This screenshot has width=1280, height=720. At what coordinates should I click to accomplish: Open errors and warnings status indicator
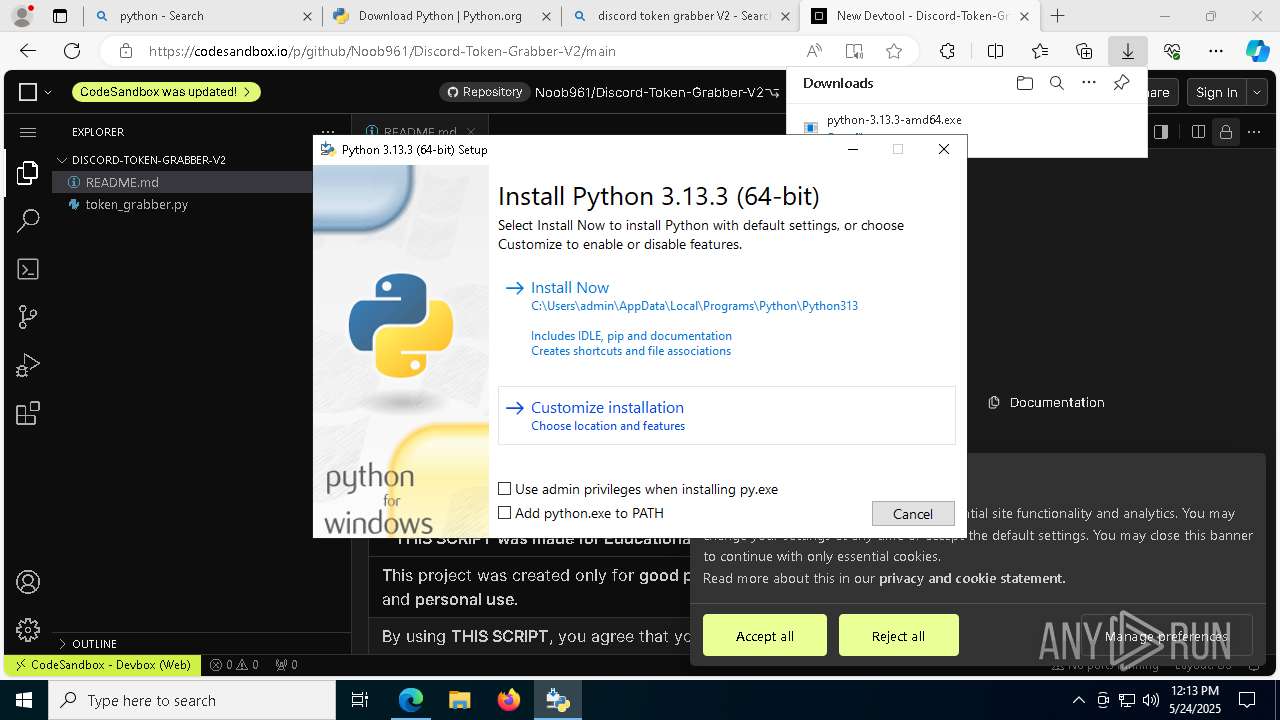click(x=234, y=664)
